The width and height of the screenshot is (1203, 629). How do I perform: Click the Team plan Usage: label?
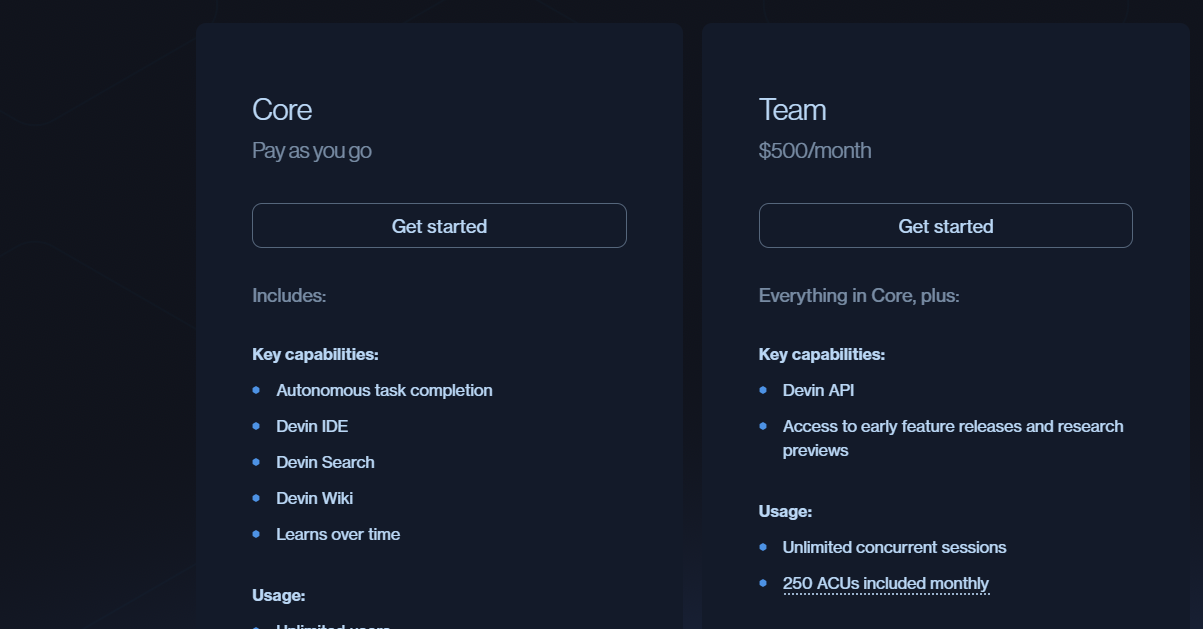(785, 511)
